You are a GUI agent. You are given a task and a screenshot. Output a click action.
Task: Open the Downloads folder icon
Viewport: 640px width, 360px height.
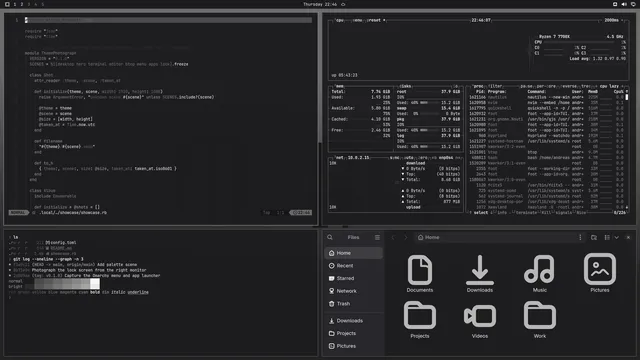tap(480, 273)
